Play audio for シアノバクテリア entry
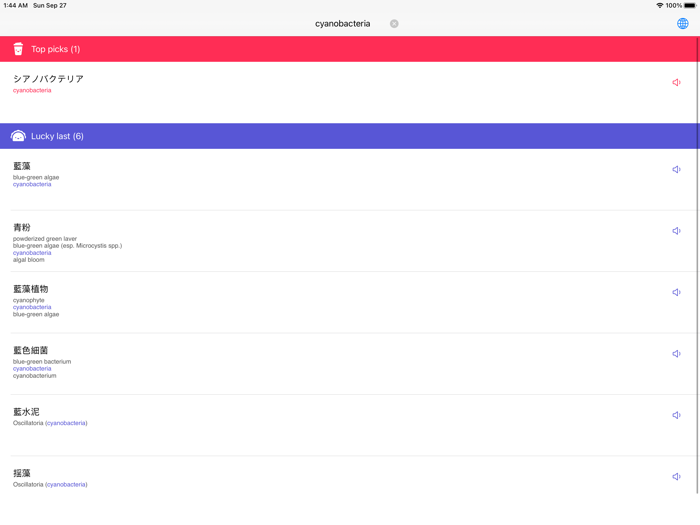This screenshot has width=700, height=525. pos(676,82)
